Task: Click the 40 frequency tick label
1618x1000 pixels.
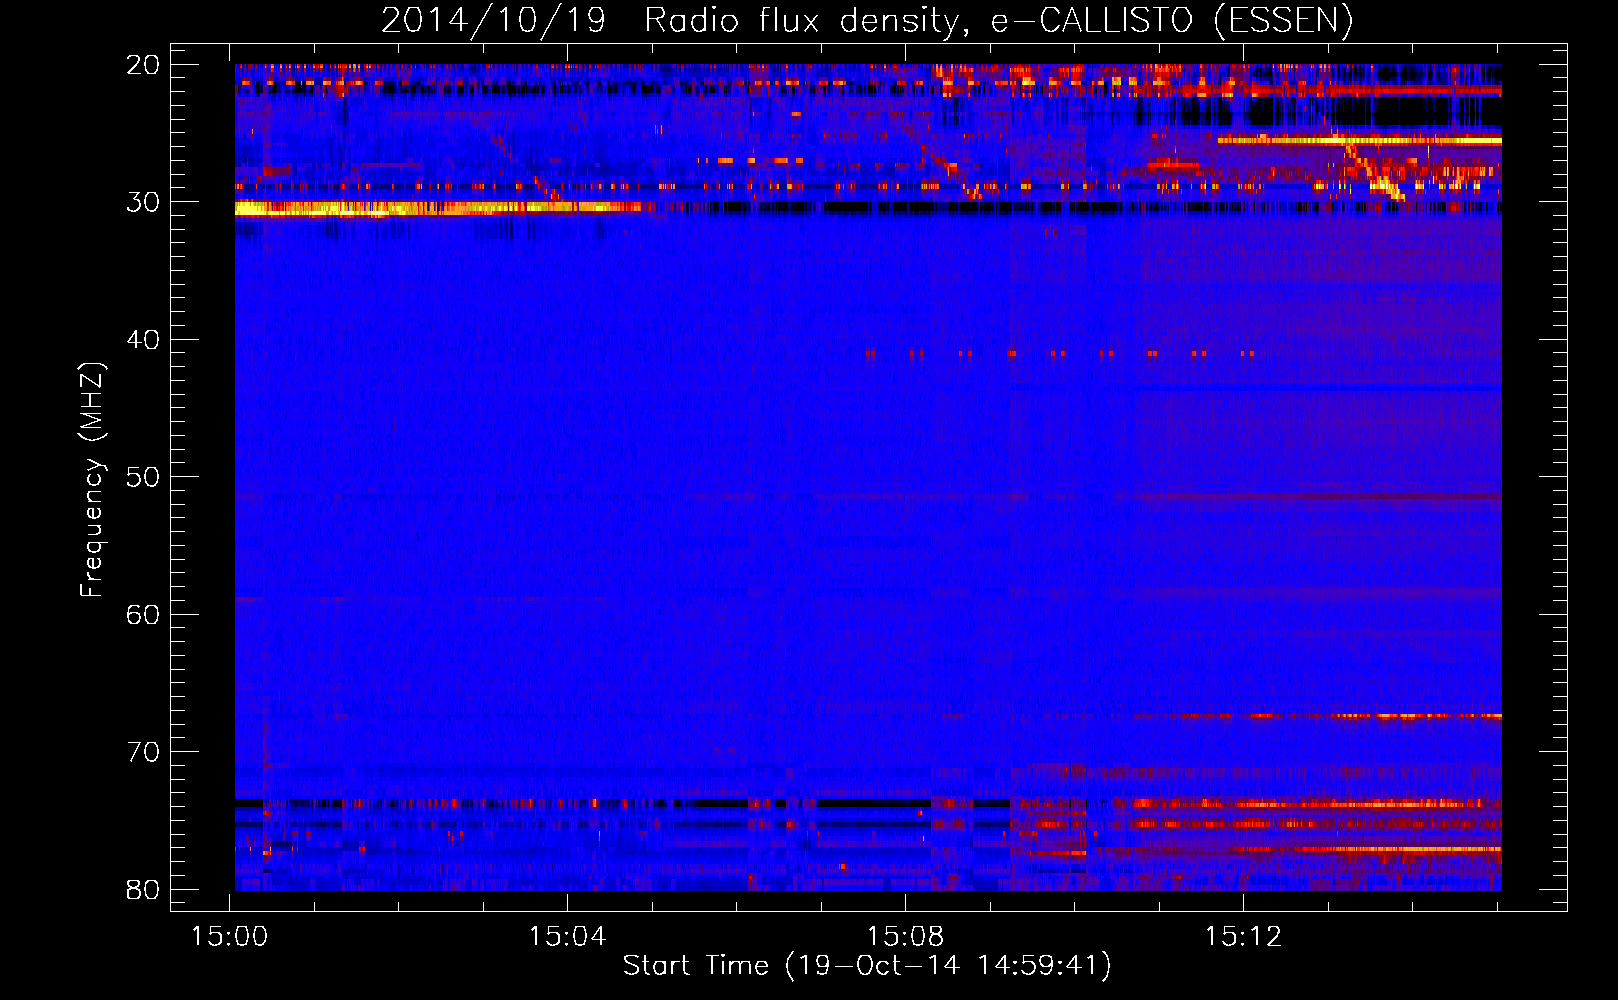Action: click(143, 340)
